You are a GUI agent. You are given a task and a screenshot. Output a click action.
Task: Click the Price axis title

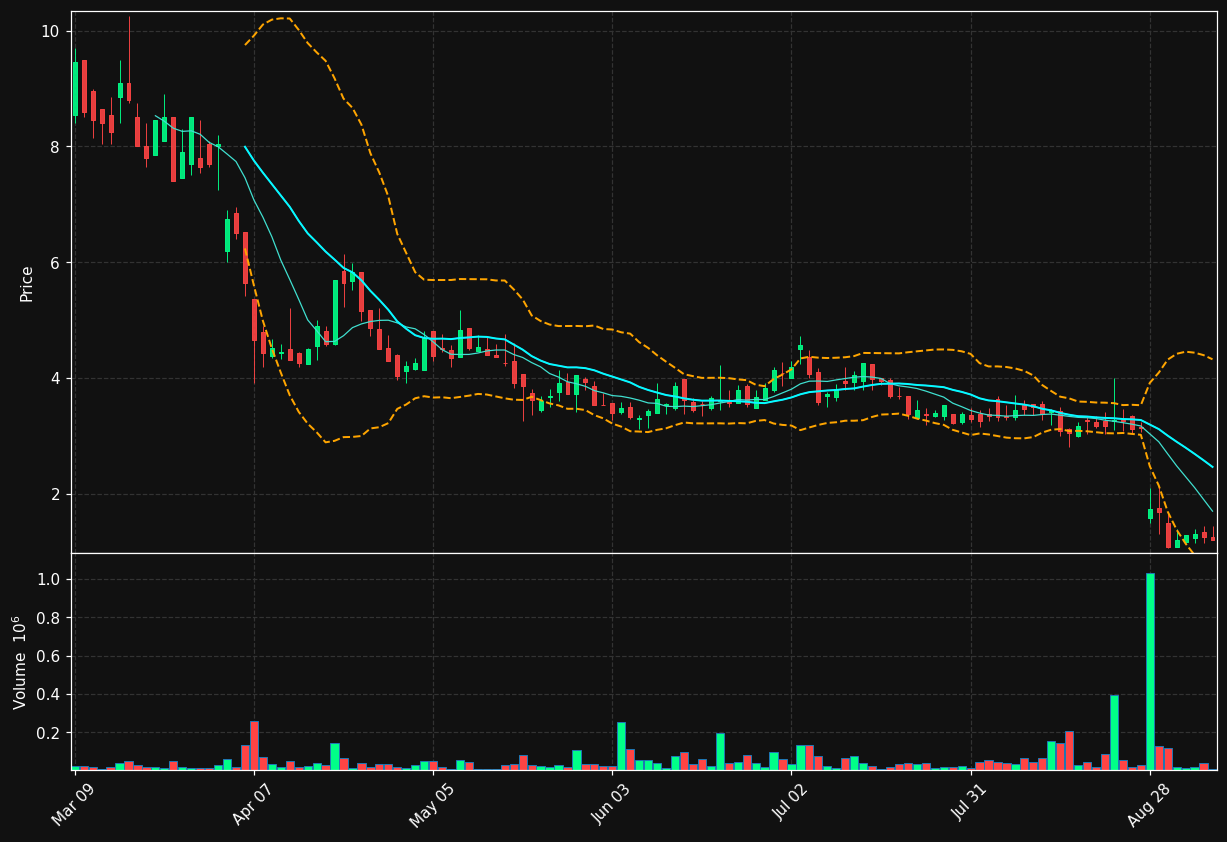pyautogui.click(x=27, y=284)
